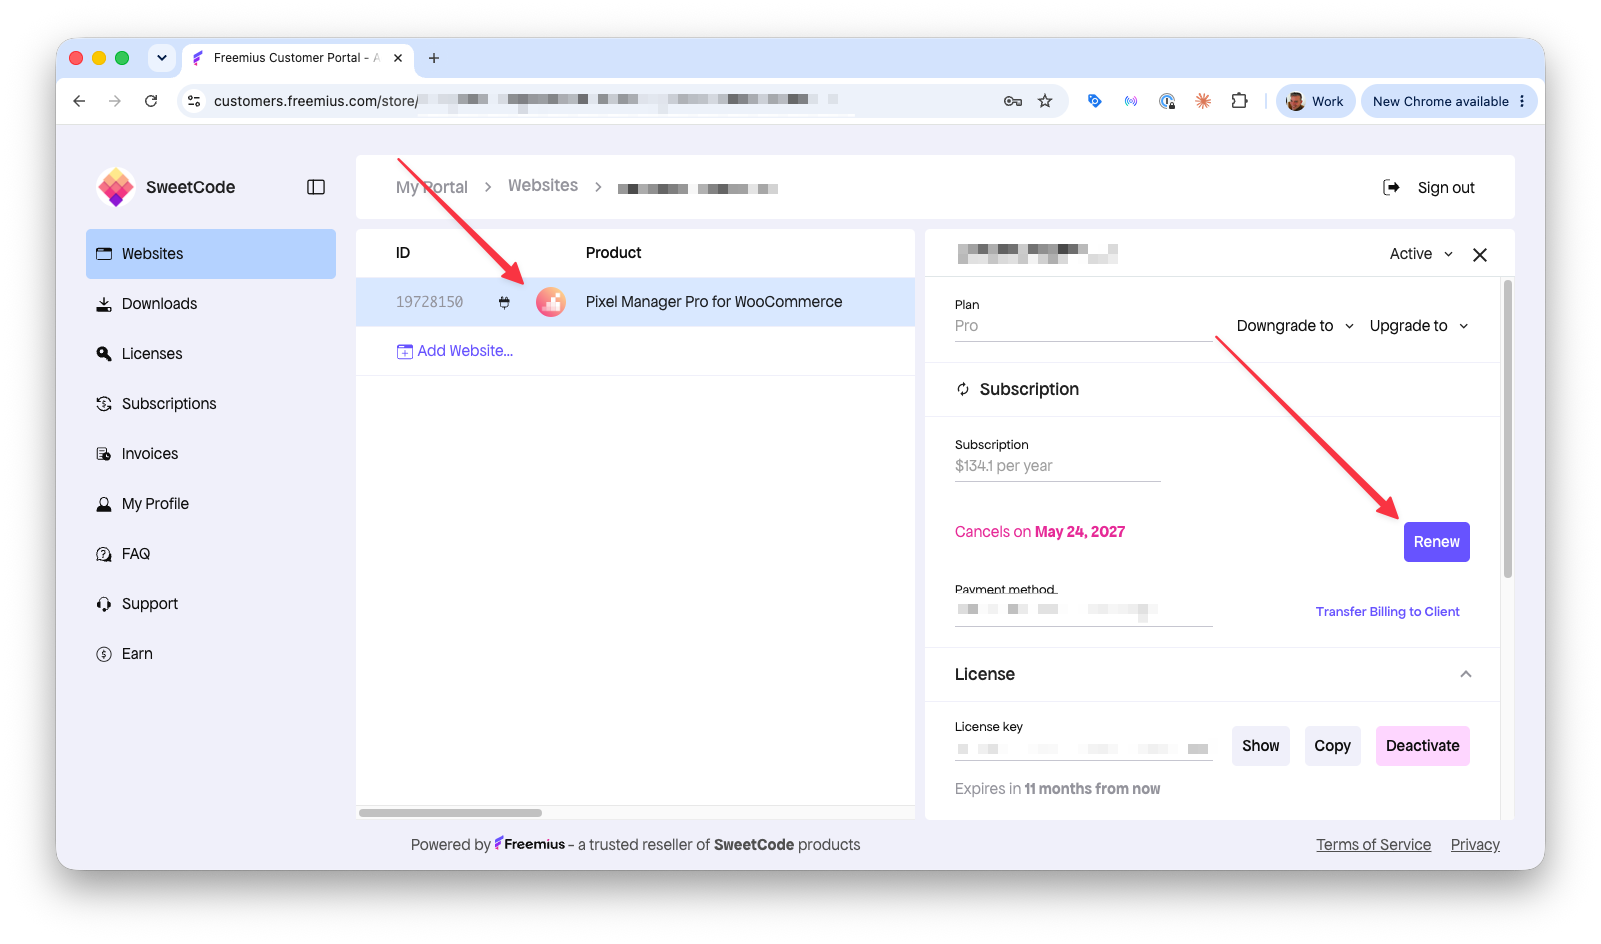The width and height of the screenshot is (1601, 944).
Task: Close the website details panel
Action: pyautogui.click(x=1480, y=255)
